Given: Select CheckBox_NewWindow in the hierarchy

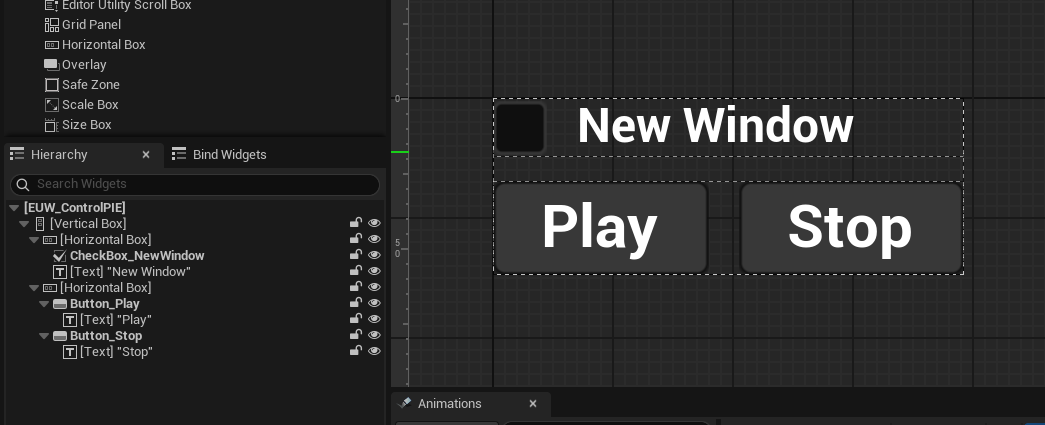Looking at the screenshot, I should pyautogui.click(x=137, y=256).
